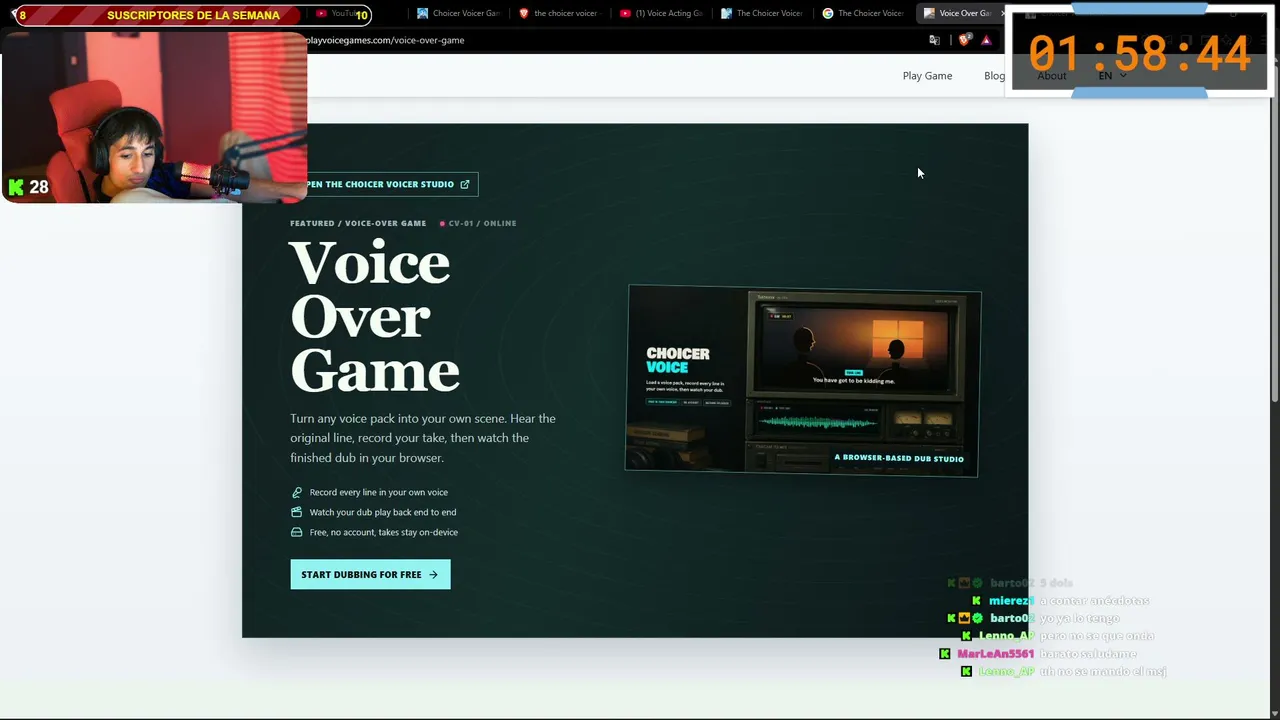Expand the EN language dropdown
The height and width of the screenshot is (720, 1280).
(1112, 76)
